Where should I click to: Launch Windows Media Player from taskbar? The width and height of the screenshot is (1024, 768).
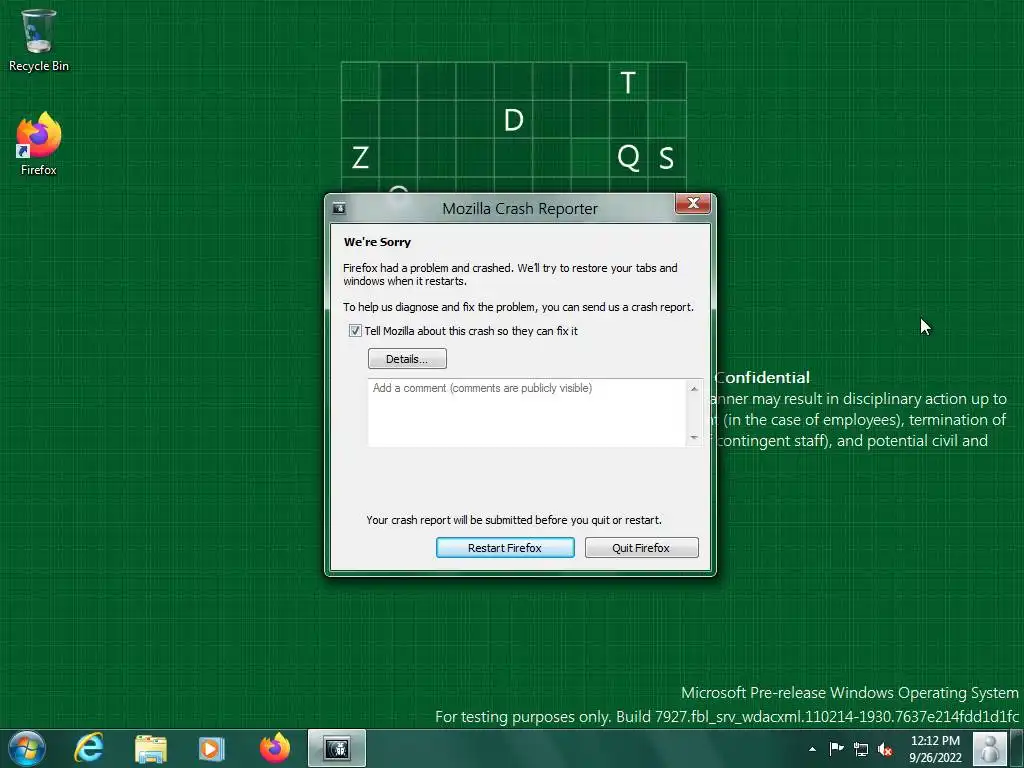[x=211, y=748]
